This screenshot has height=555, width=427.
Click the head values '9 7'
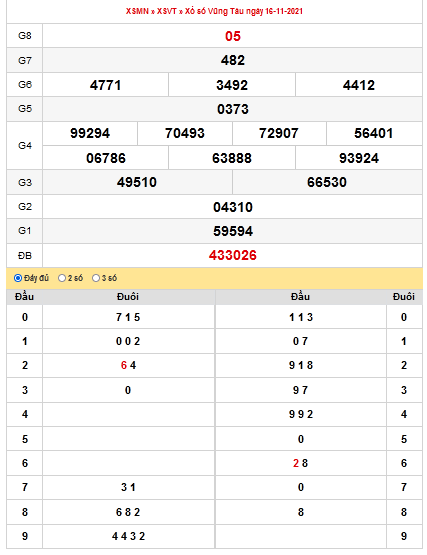[300, 390]
